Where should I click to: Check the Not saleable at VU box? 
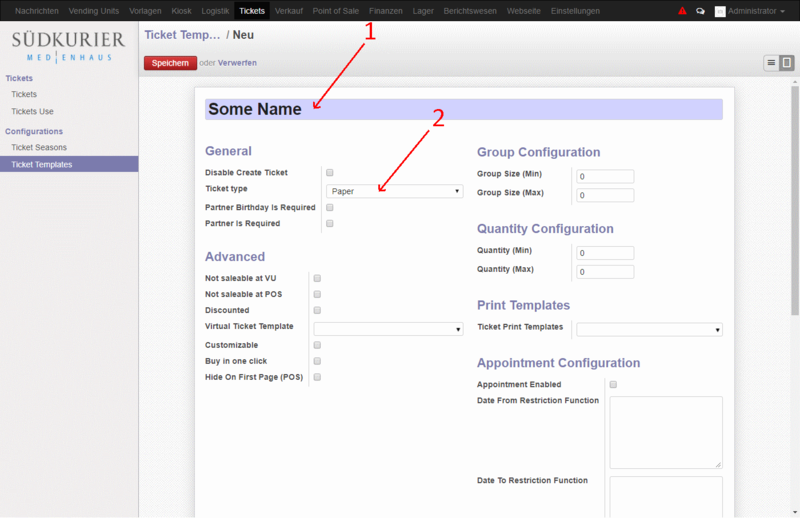318,279
